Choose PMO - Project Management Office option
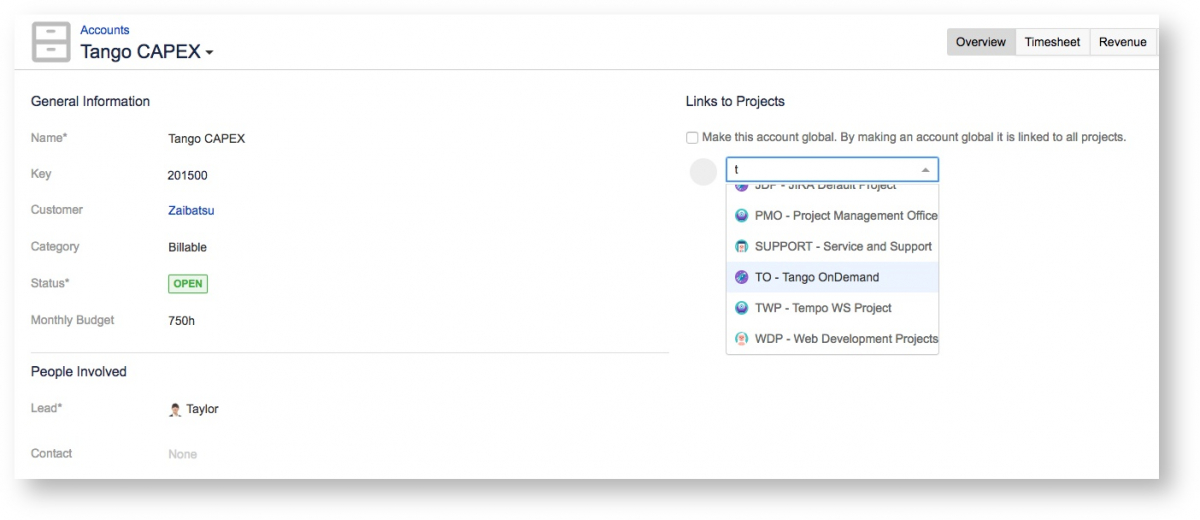Screen dimensions: 1200x520 [x=845, y=215]
